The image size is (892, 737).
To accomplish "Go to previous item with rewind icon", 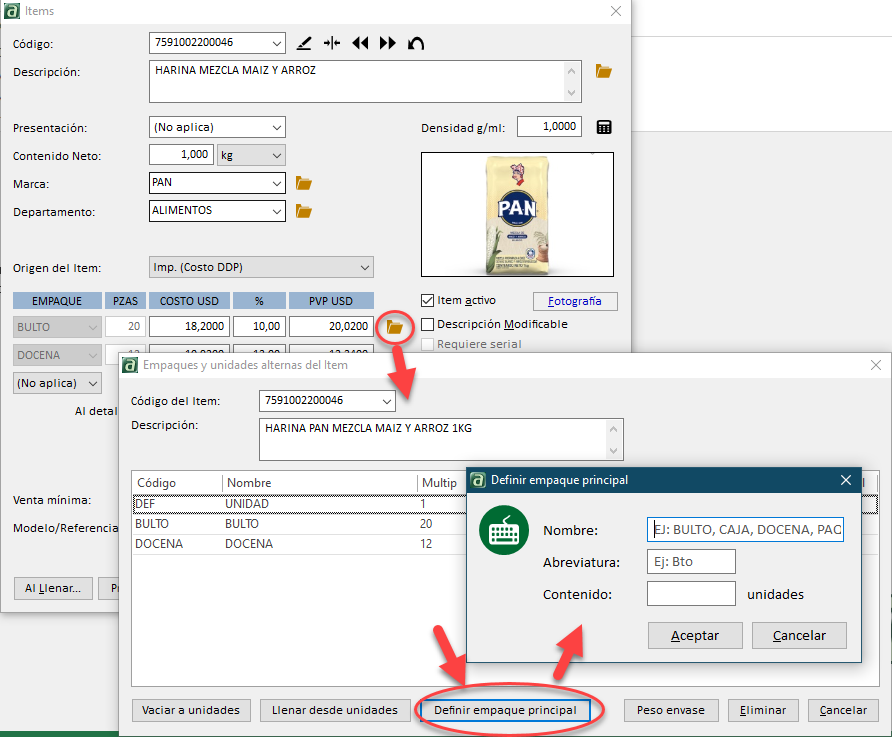I will 360,43.
